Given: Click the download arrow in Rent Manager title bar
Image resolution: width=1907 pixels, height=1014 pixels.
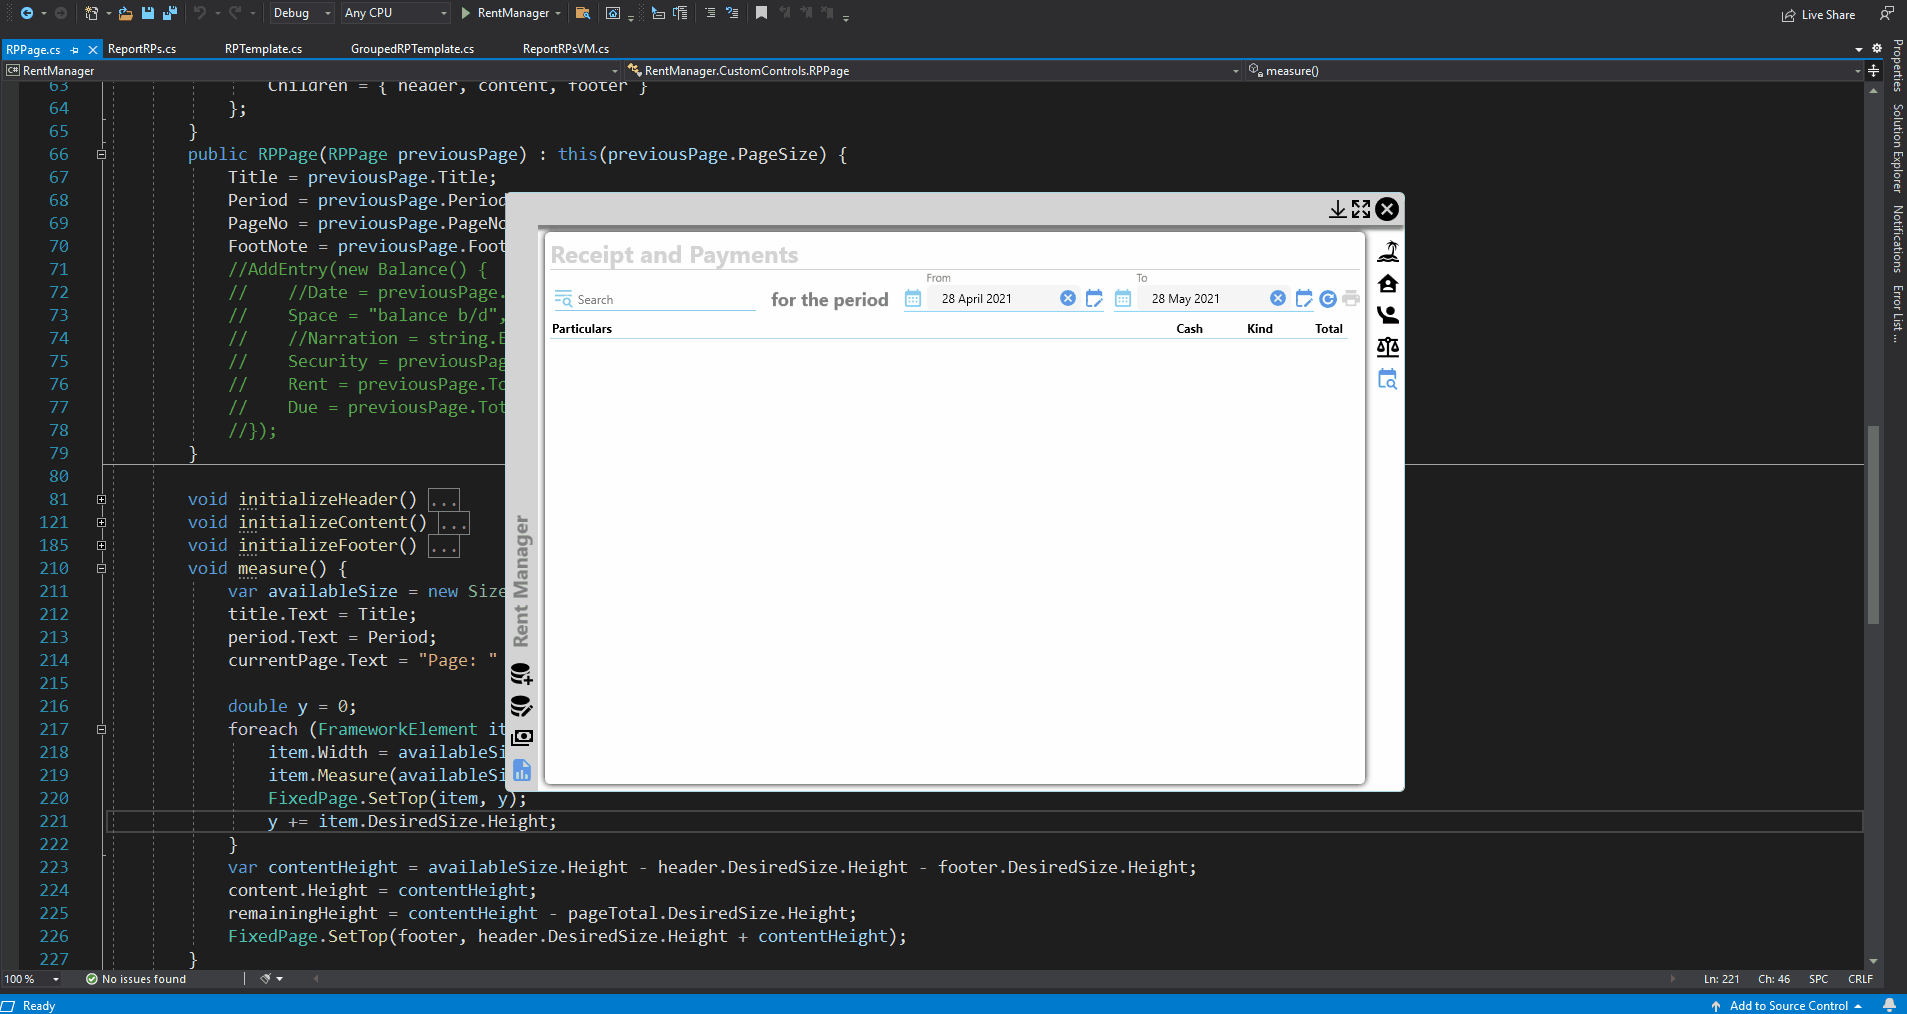Looking at the screenshot, I should pyautogui.click(x=1338, y=209).
